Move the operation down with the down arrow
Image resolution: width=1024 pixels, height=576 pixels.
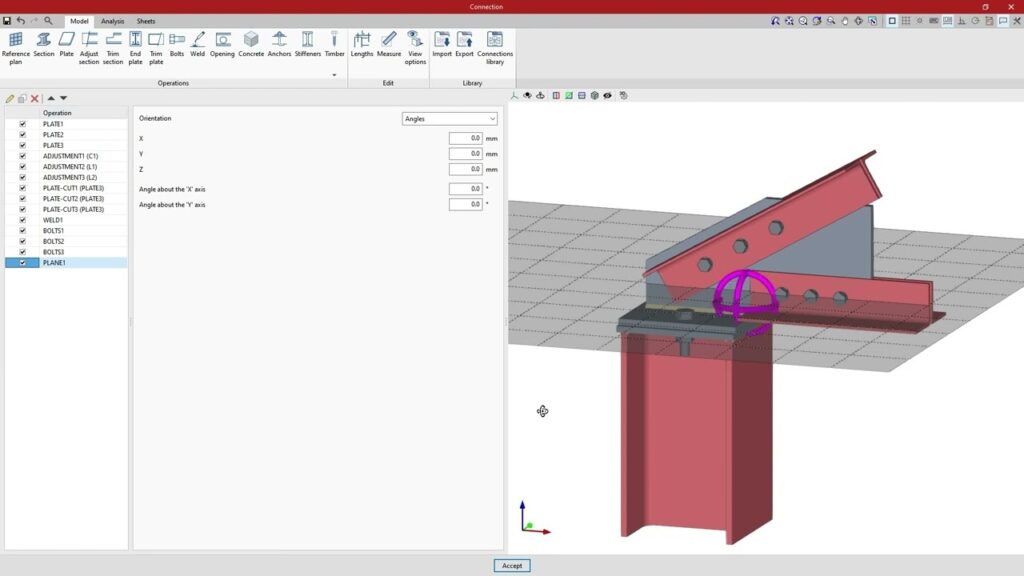tap(64, 98)
